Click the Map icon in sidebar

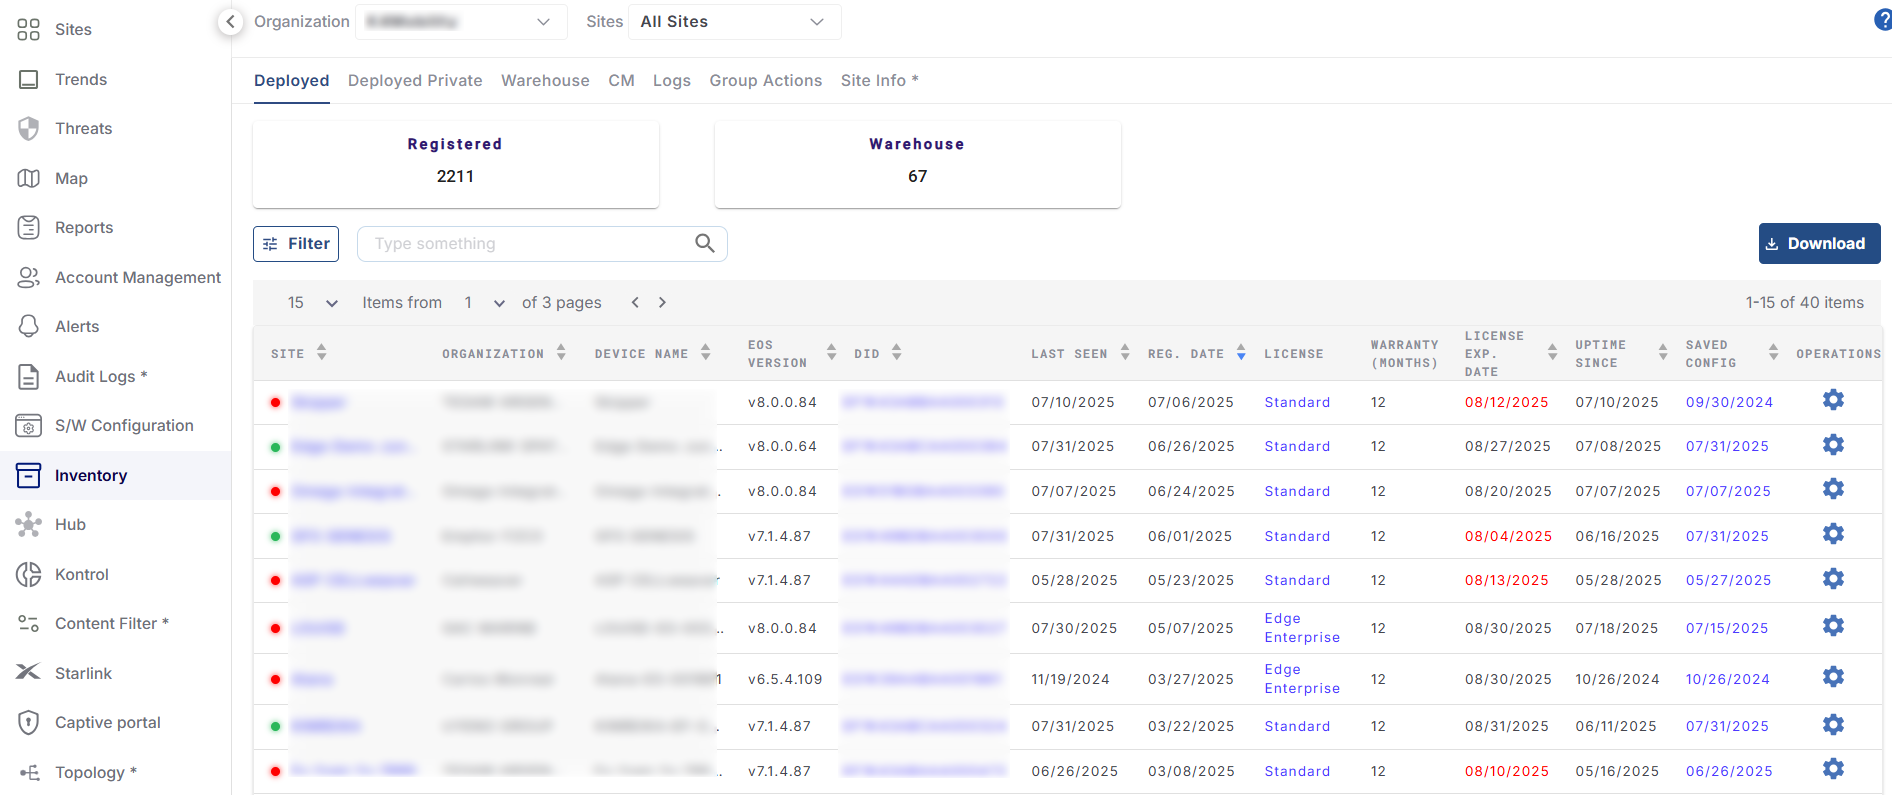(29, 178)
